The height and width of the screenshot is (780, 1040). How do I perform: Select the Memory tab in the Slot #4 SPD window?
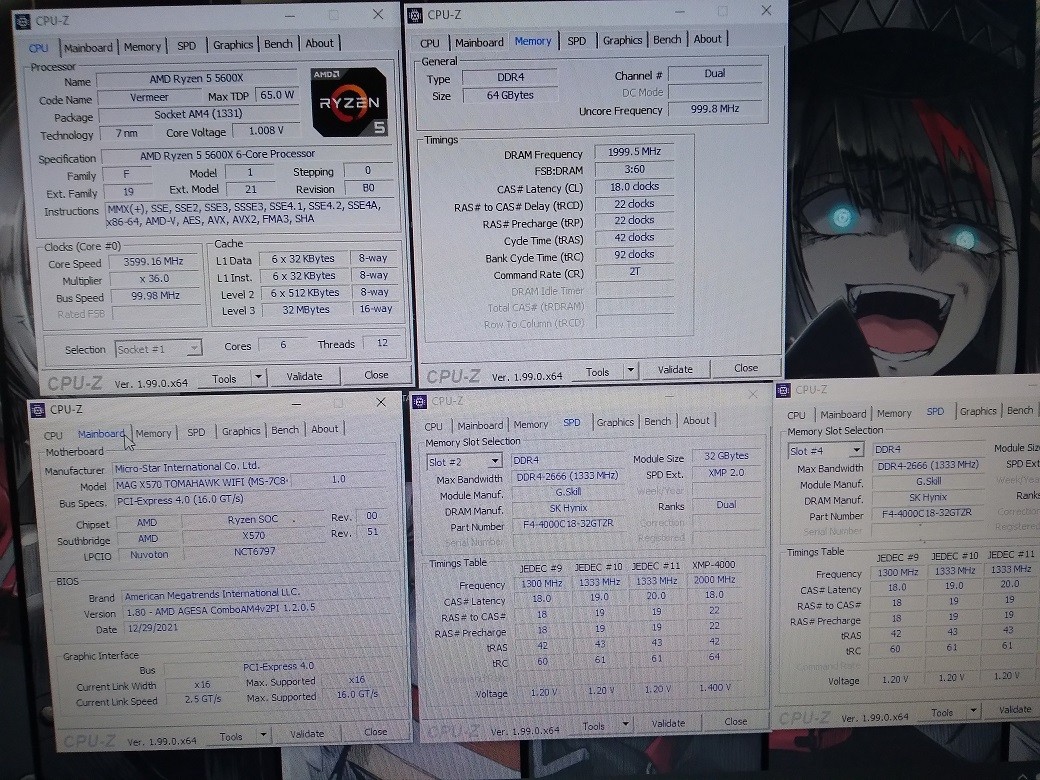(x=894, y=413)
